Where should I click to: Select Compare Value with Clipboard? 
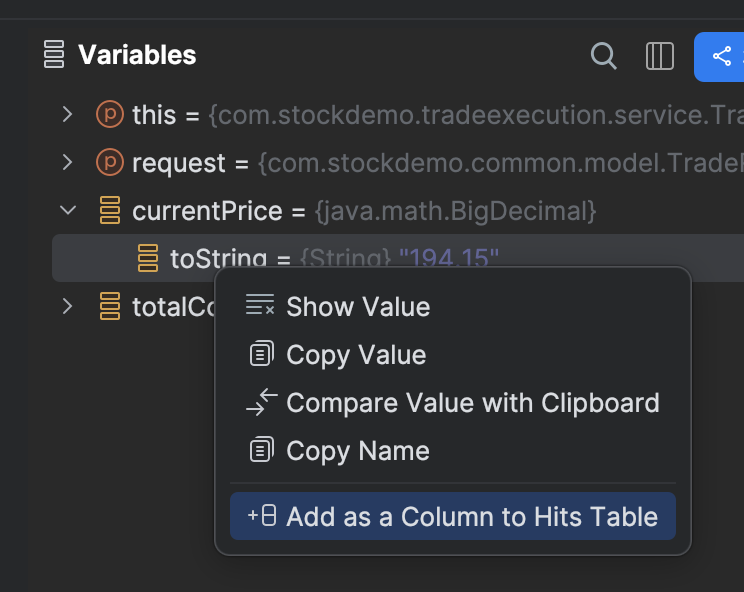point(472,403)
